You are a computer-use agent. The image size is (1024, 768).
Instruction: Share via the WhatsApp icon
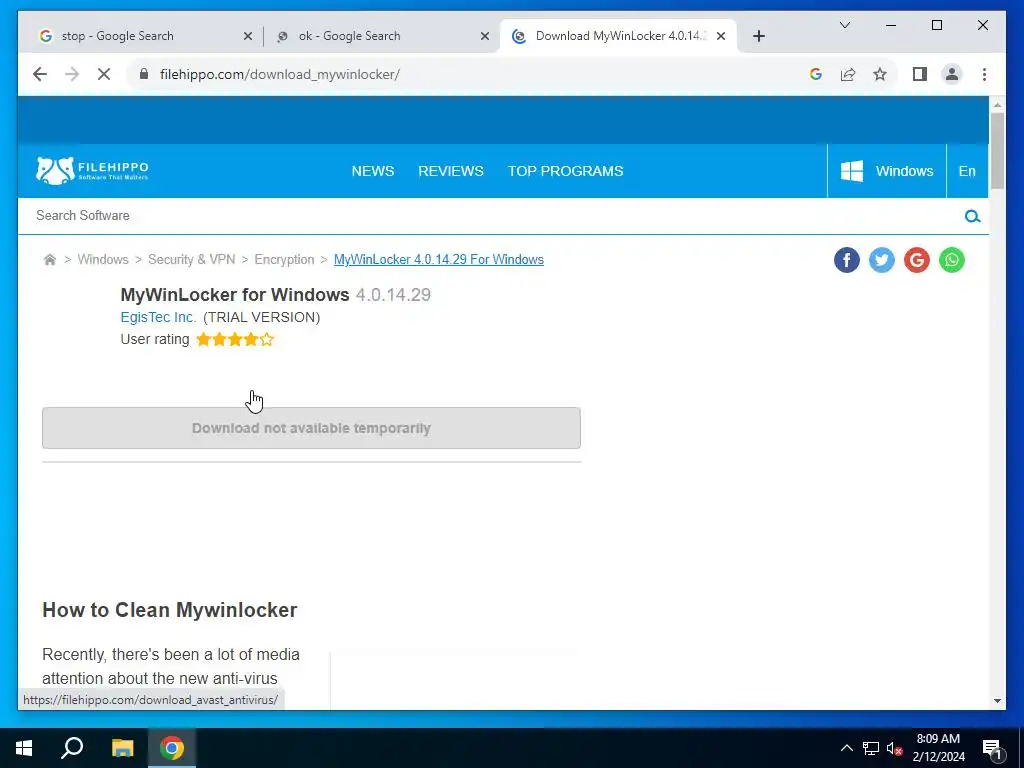[952, 260]
